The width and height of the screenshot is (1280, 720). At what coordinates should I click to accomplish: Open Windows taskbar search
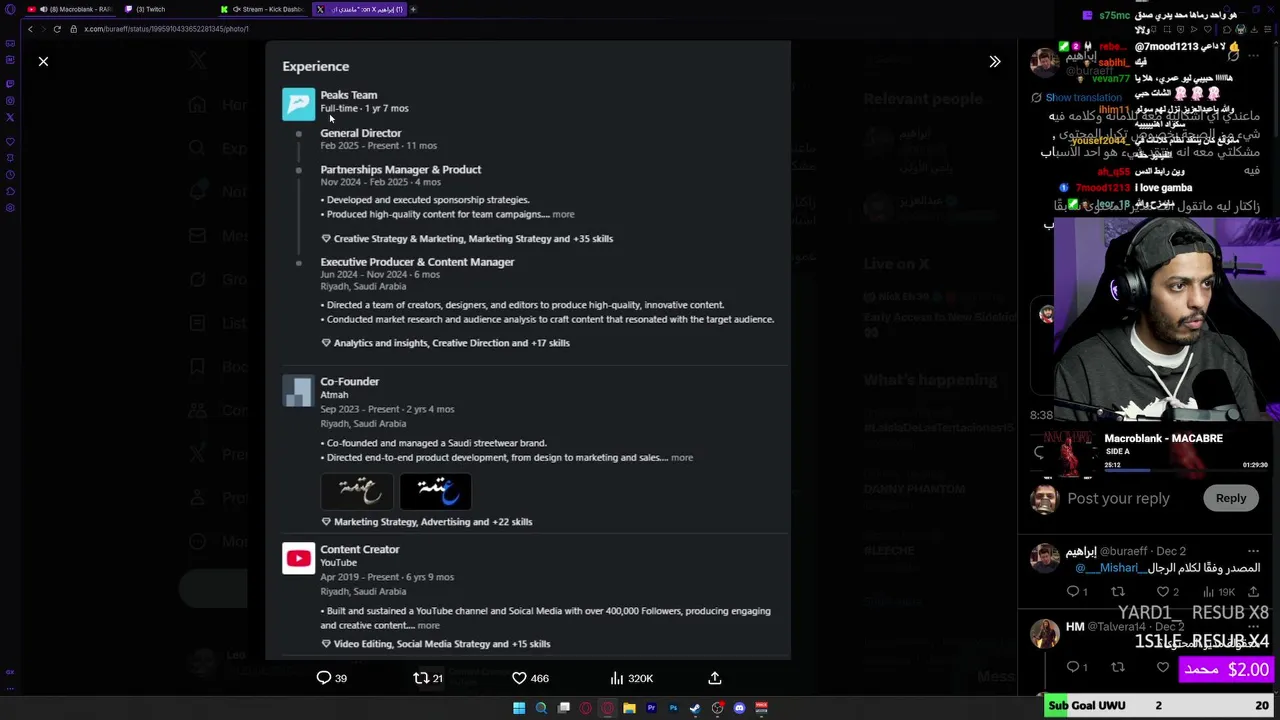[541, 708]
